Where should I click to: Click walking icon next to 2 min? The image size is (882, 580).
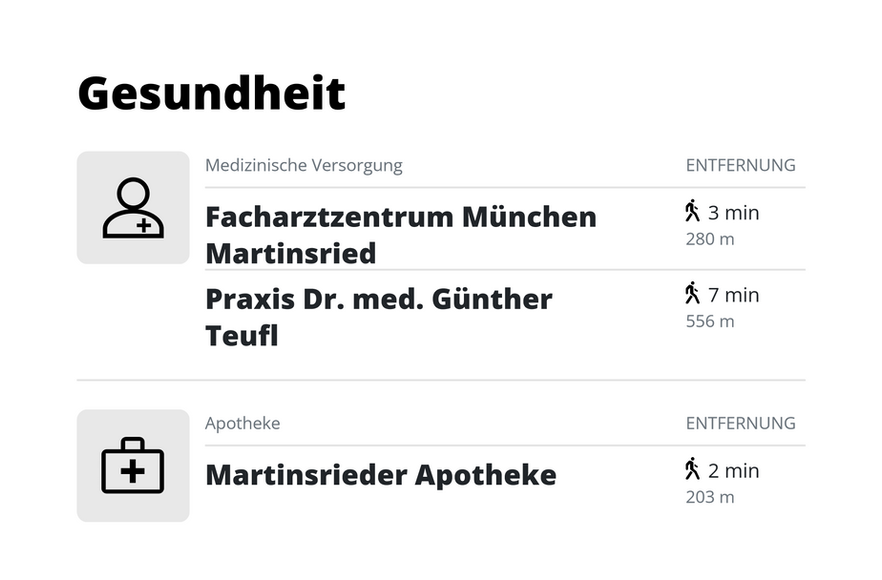tap(692, 469)
